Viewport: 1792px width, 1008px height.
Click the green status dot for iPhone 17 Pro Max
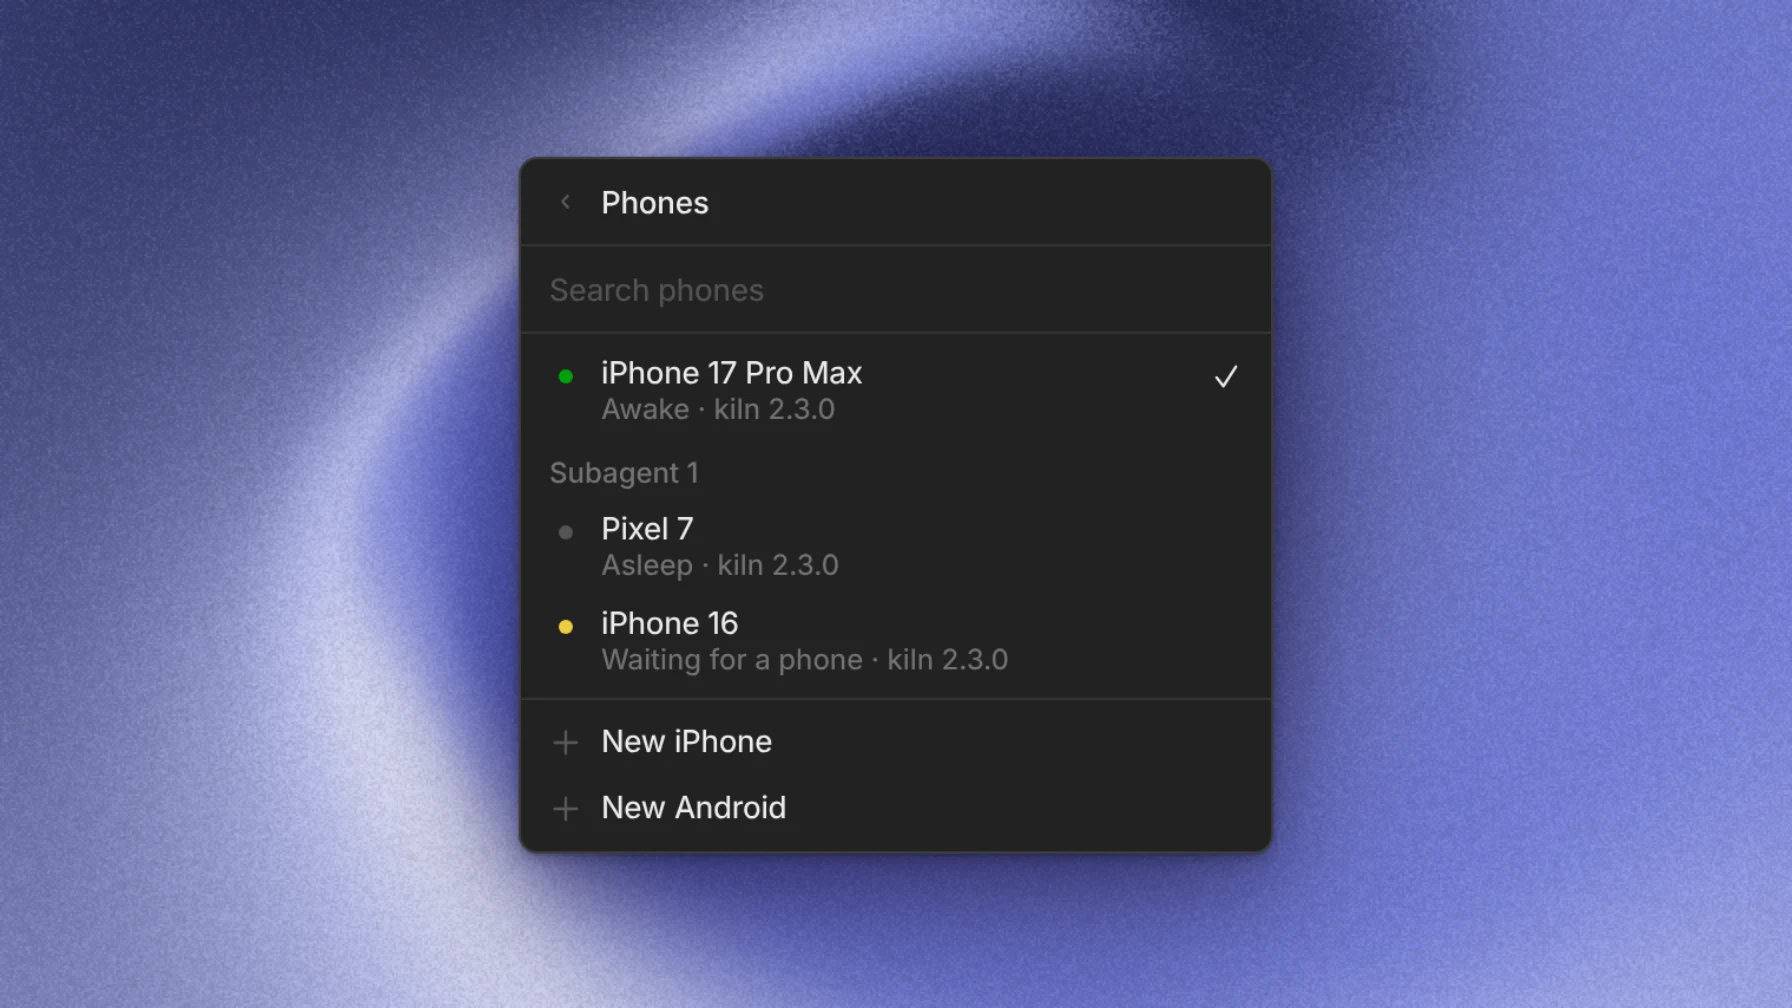coord(566,377)
